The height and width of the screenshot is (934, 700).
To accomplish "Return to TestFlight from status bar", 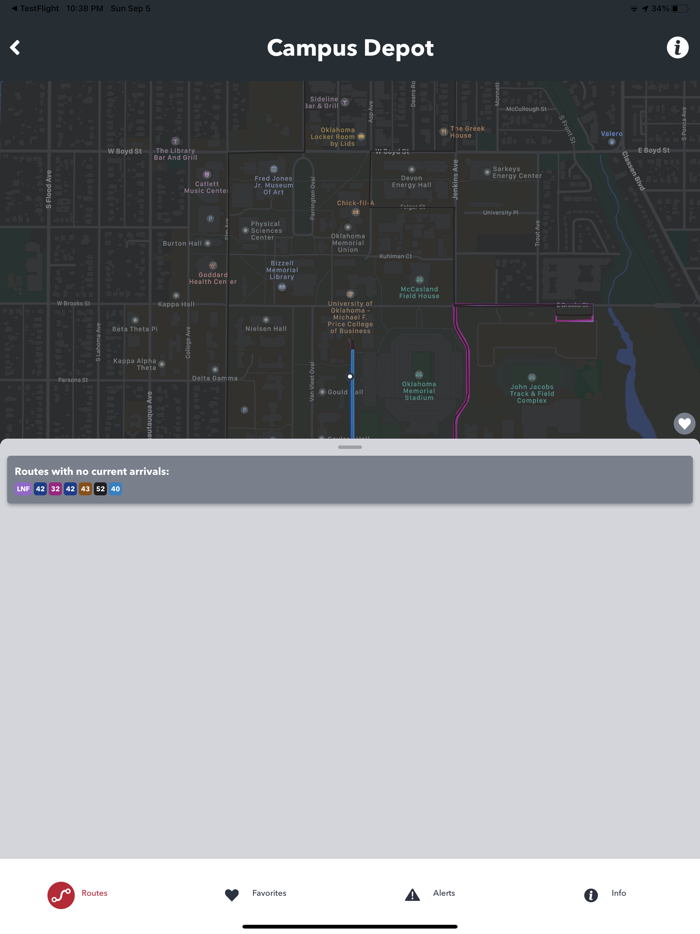I will click(35, 8).
